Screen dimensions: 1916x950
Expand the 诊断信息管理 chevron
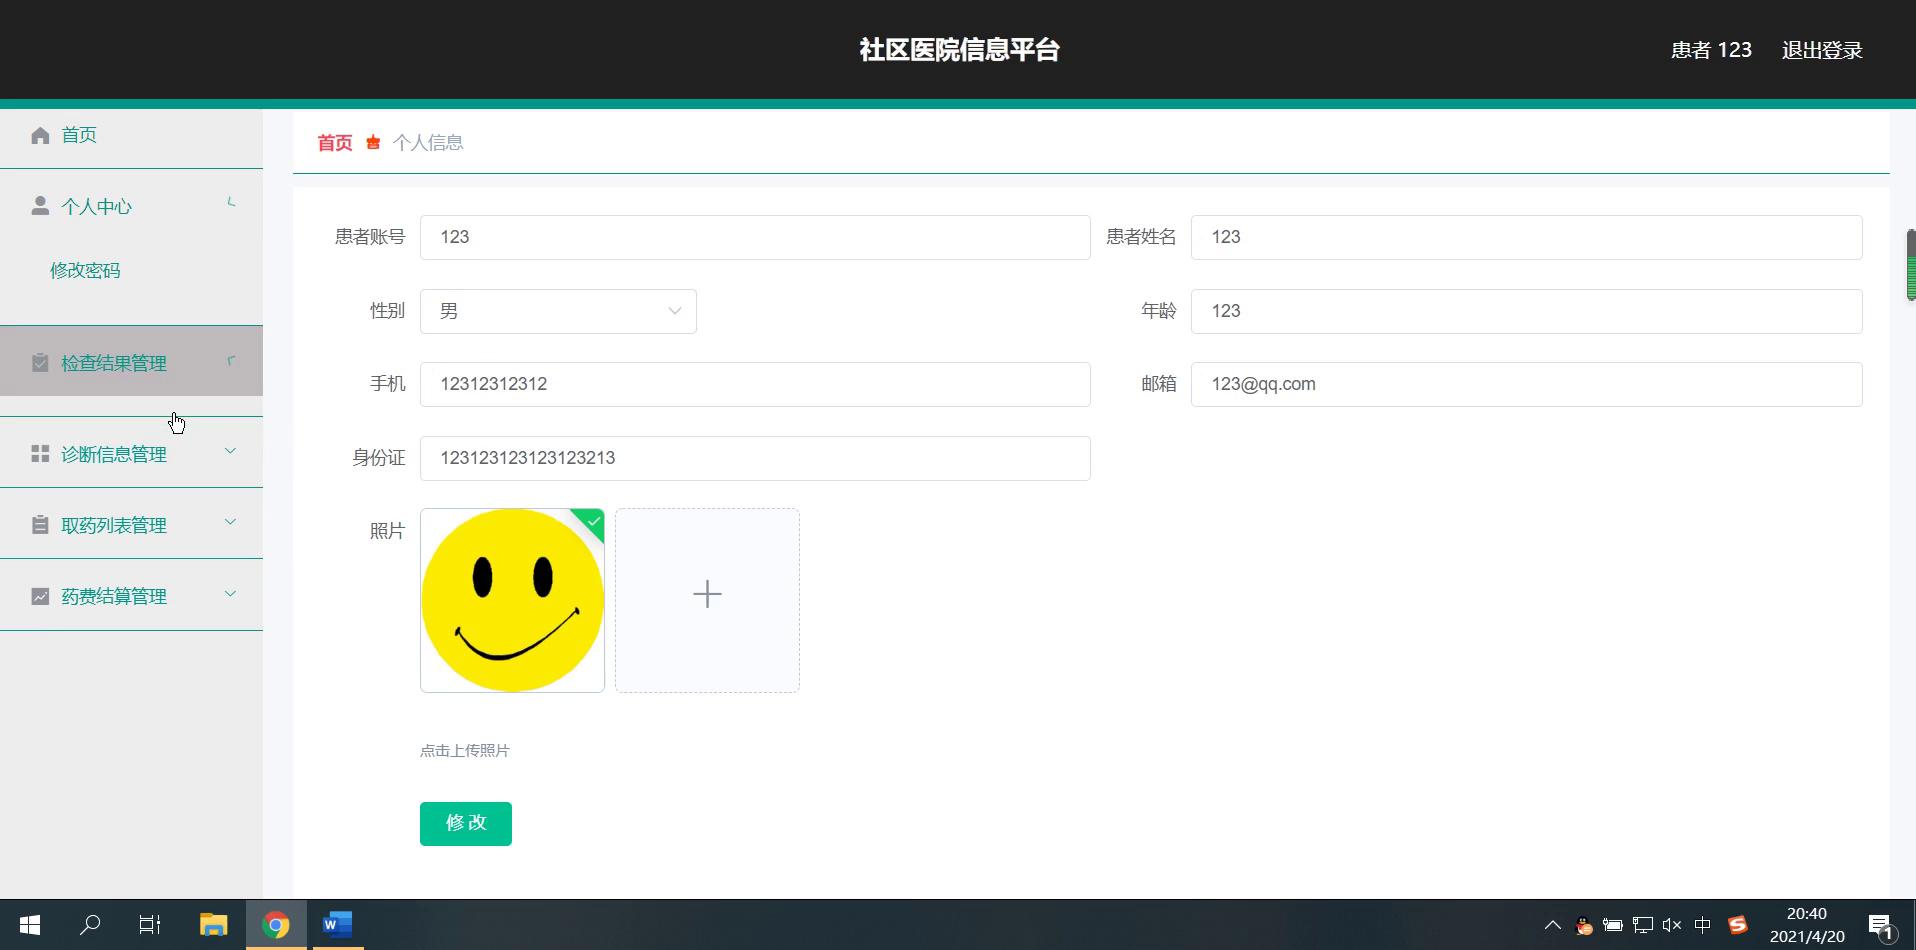click(x=230, y=451)
